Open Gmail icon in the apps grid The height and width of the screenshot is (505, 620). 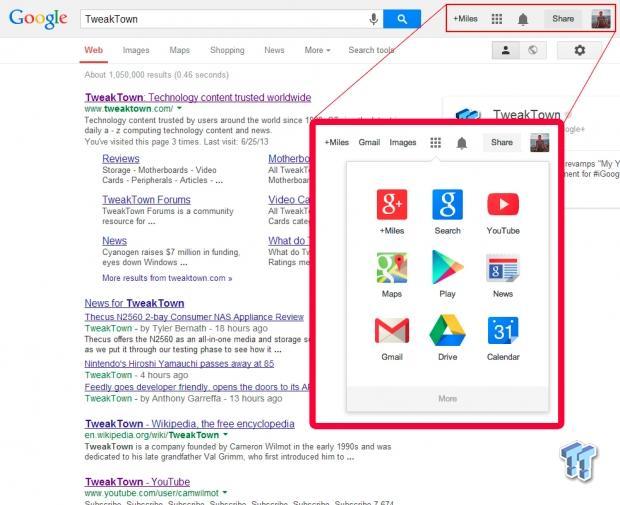tap(392, 331)
